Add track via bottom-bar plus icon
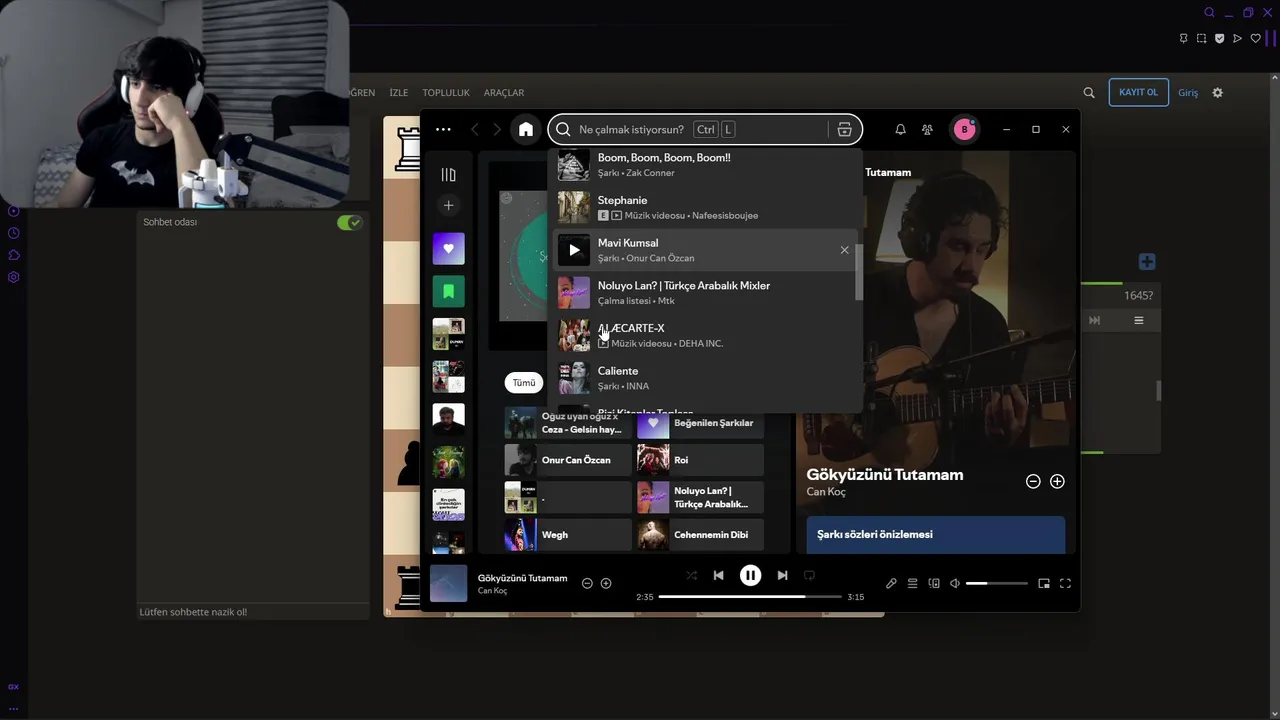 (x=606, y=583)
